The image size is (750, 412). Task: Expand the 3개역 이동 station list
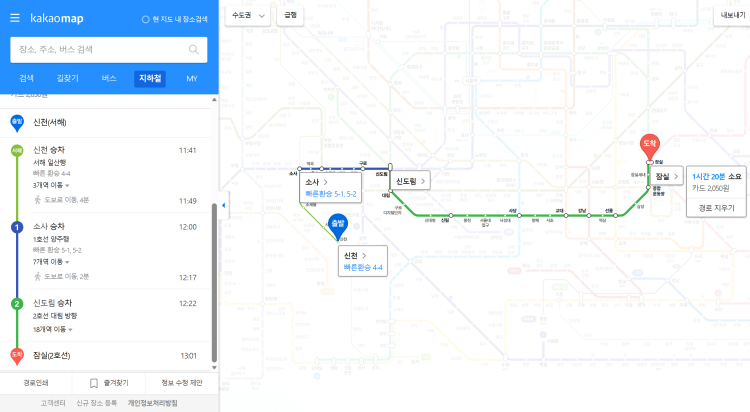coord(52,185)
